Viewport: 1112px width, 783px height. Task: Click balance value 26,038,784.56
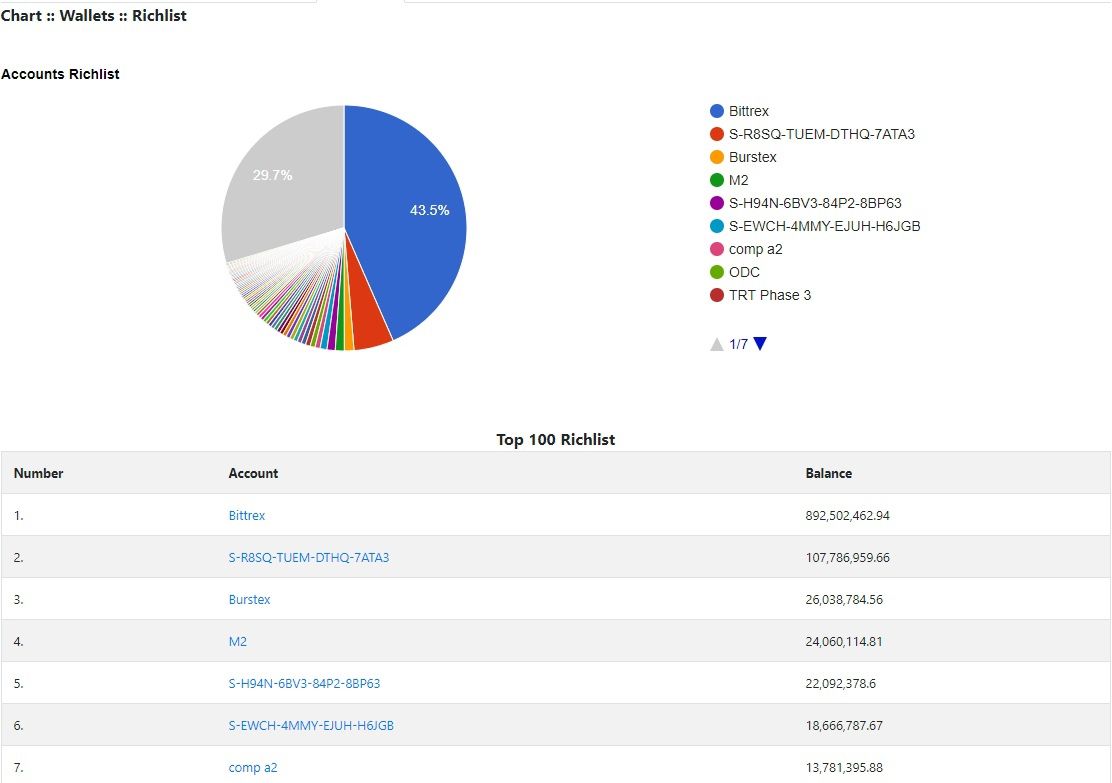coord(844,599)
